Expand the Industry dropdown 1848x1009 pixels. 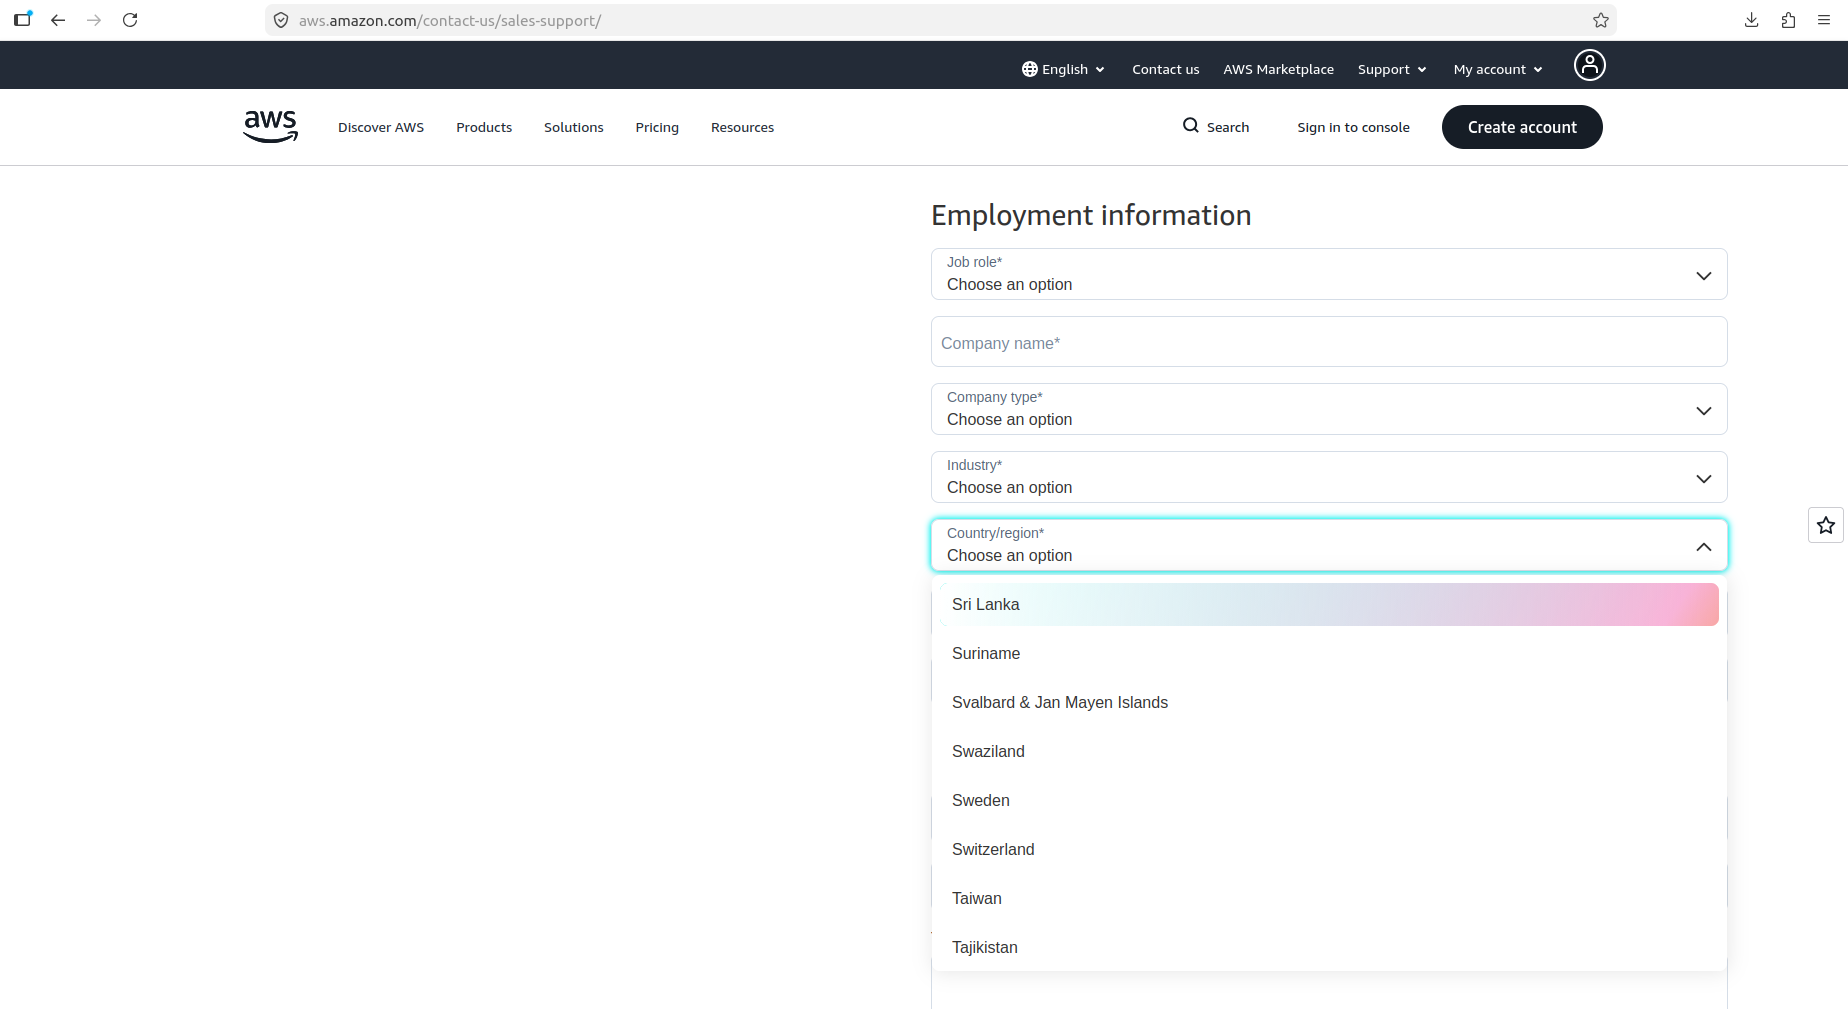tap(1328, 477)
